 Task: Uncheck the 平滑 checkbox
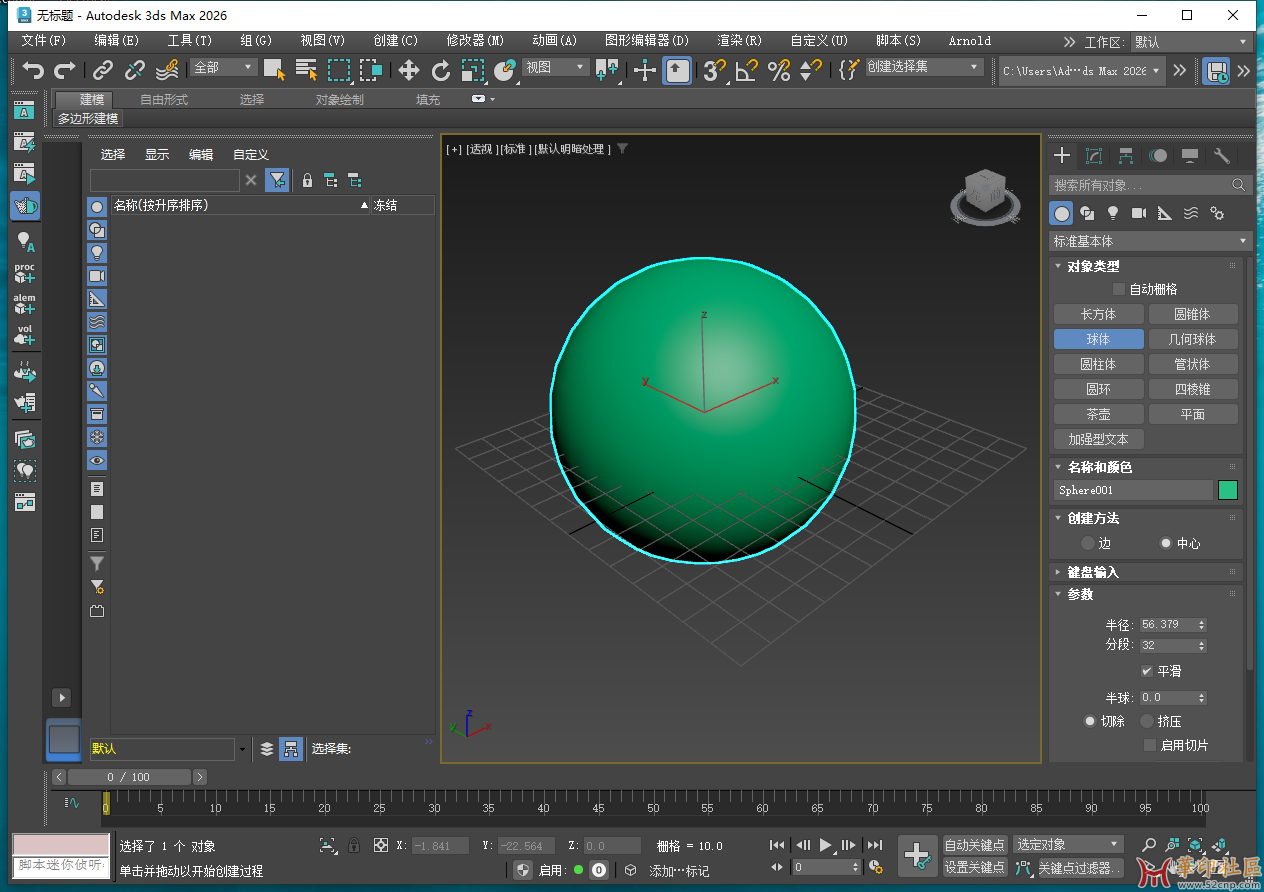pos(1147,671)
